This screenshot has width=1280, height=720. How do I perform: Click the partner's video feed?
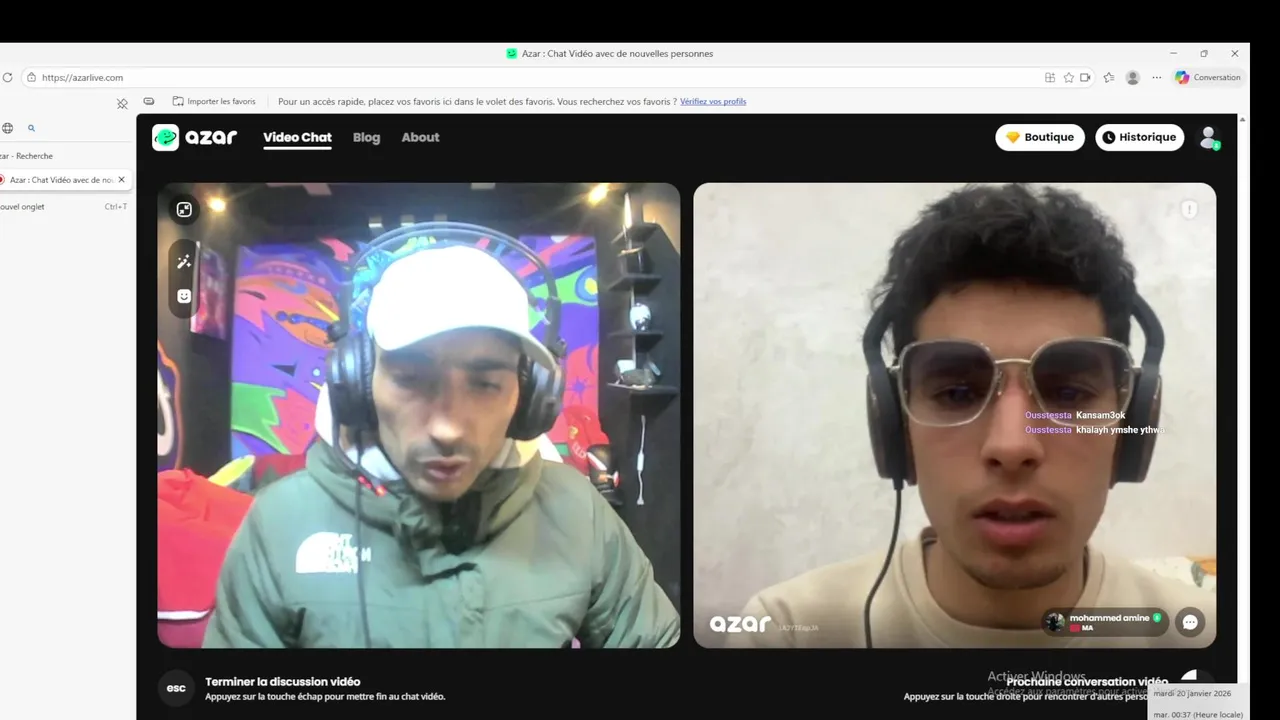pos(955,415)
